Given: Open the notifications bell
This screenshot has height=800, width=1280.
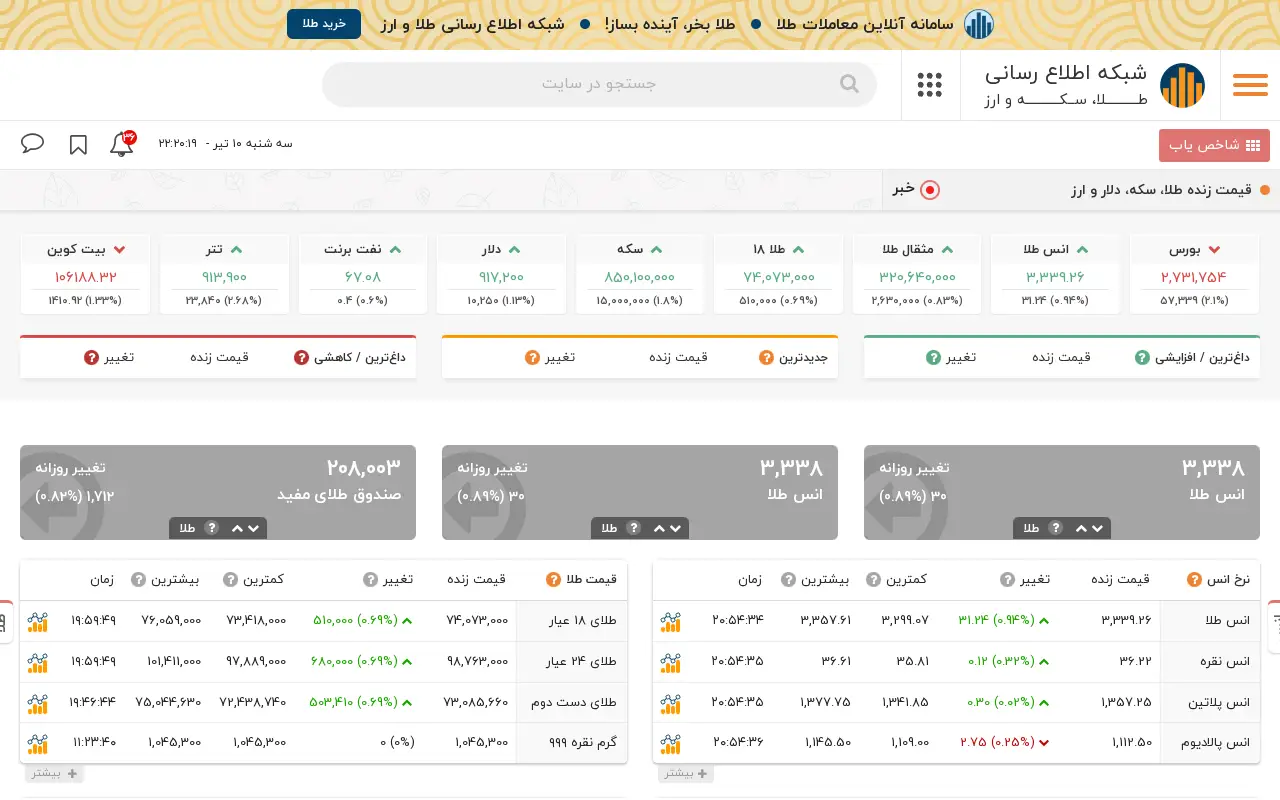Looking at the screenshot, I should click(x=122, y=144).
